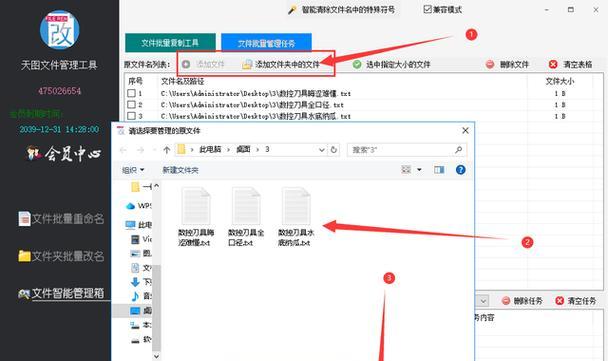Click the 清空任务 button
The height and width of the screenshot is (361, 608).
click(576, 301)
